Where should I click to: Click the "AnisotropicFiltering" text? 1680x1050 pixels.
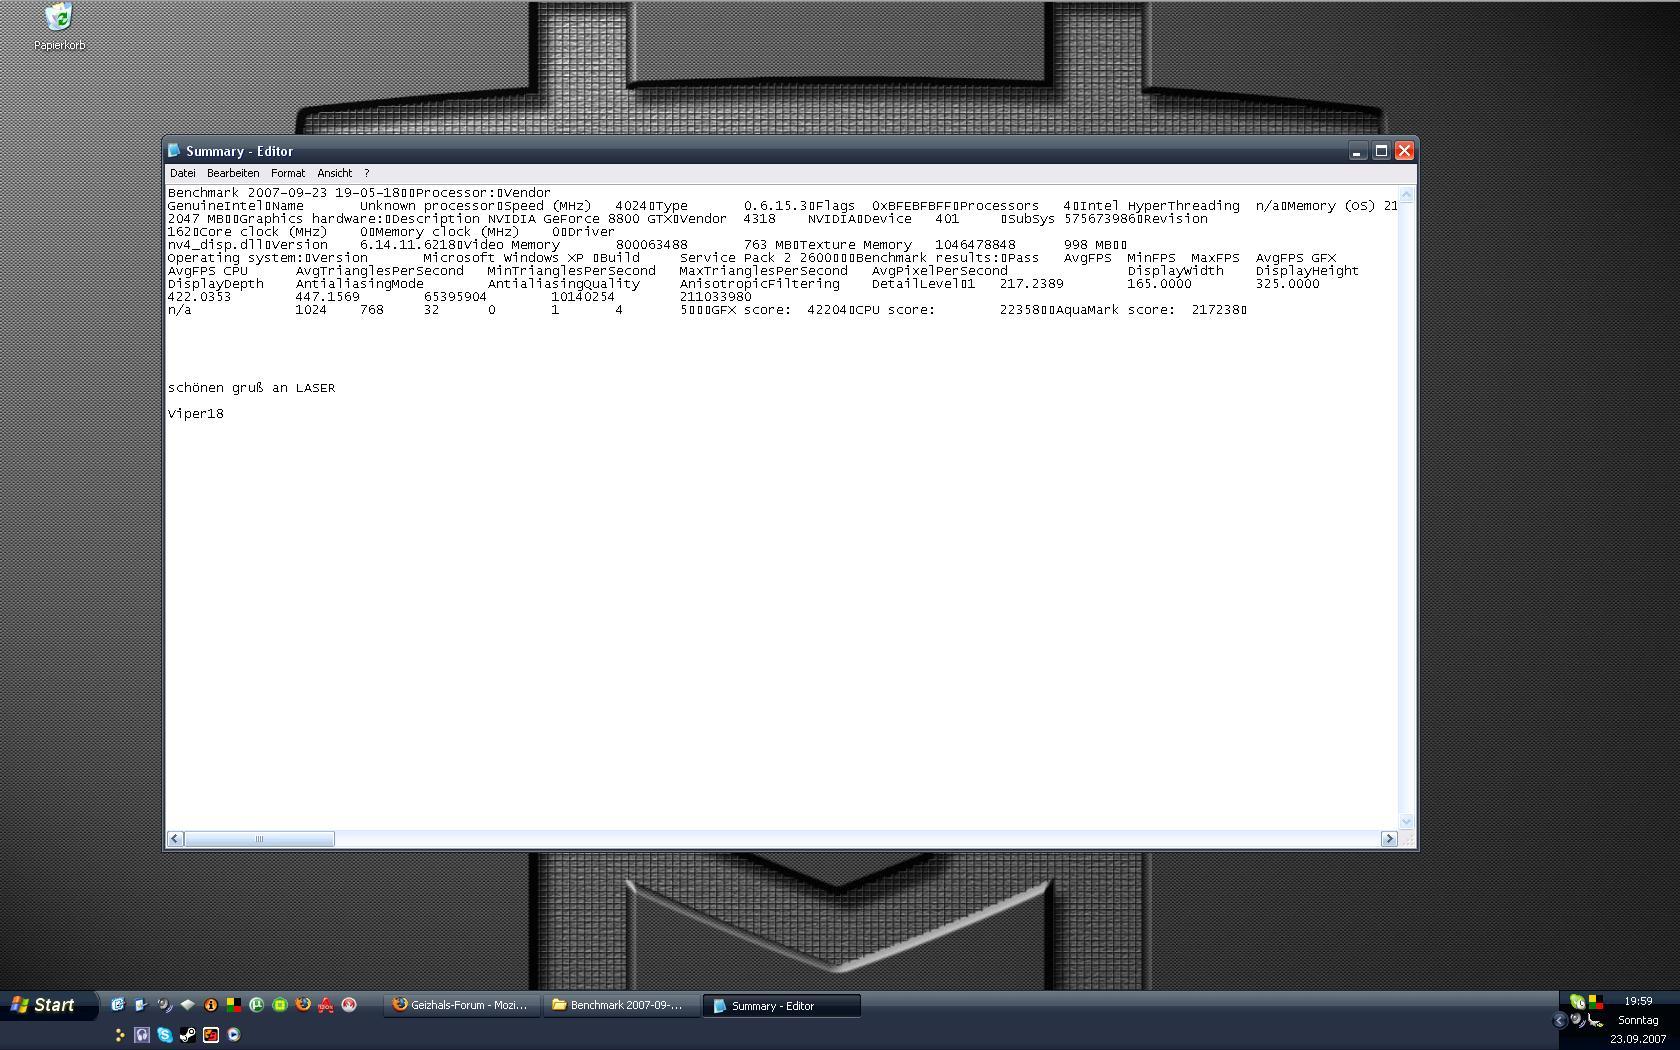point(760,284)
